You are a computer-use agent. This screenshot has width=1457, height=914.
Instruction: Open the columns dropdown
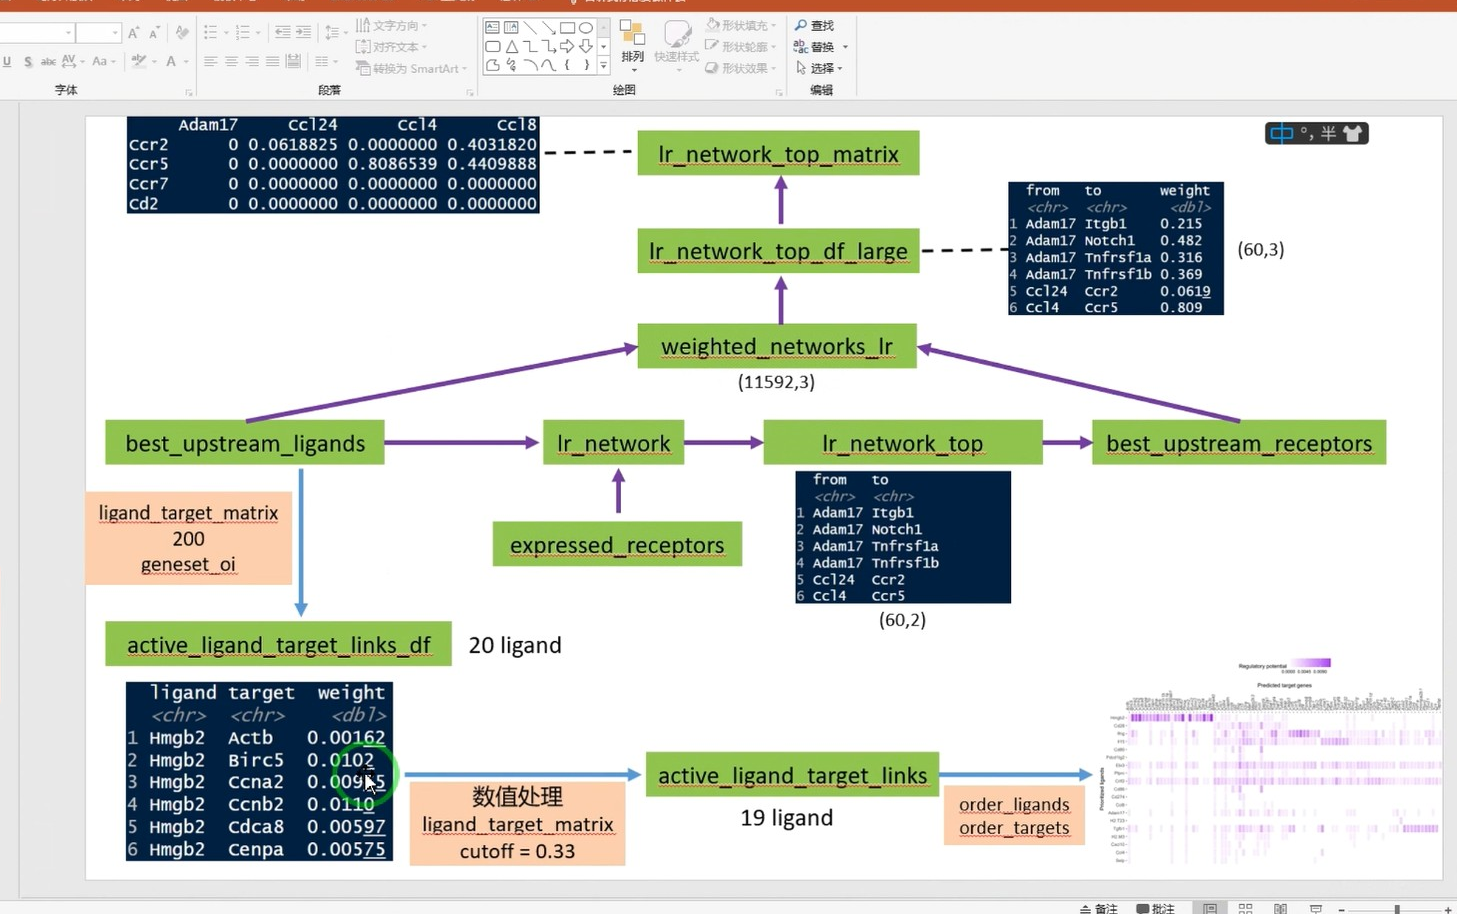point(324,61)
